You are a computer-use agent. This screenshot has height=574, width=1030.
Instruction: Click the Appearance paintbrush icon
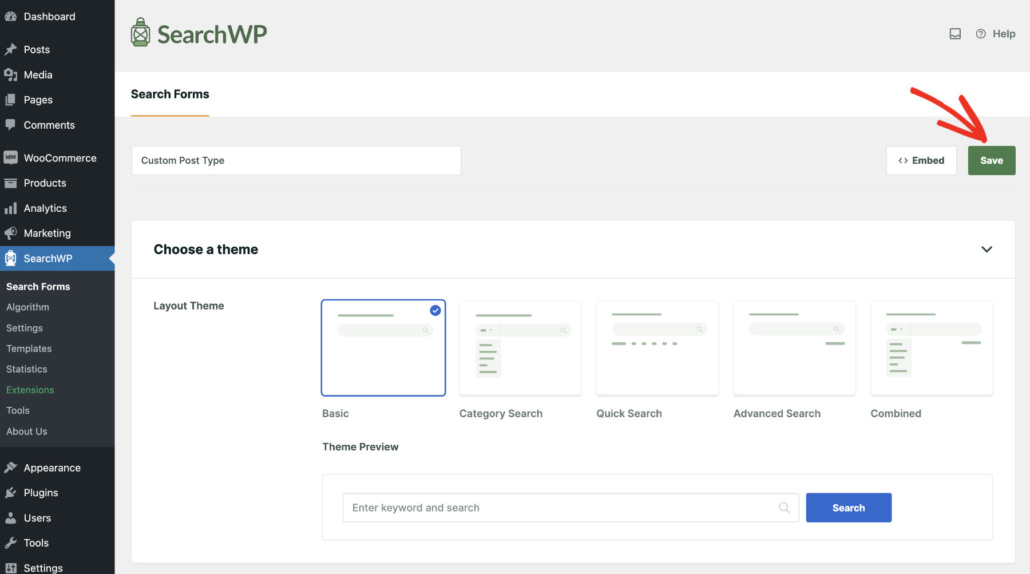[11, 468]
